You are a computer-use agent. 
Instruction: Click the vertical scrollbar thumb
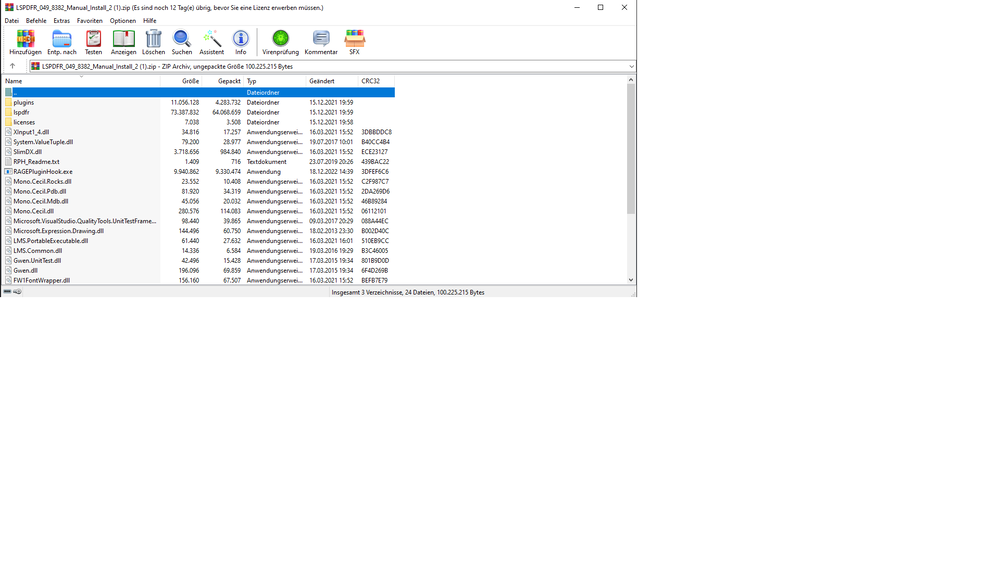click(x=631, y=149)
